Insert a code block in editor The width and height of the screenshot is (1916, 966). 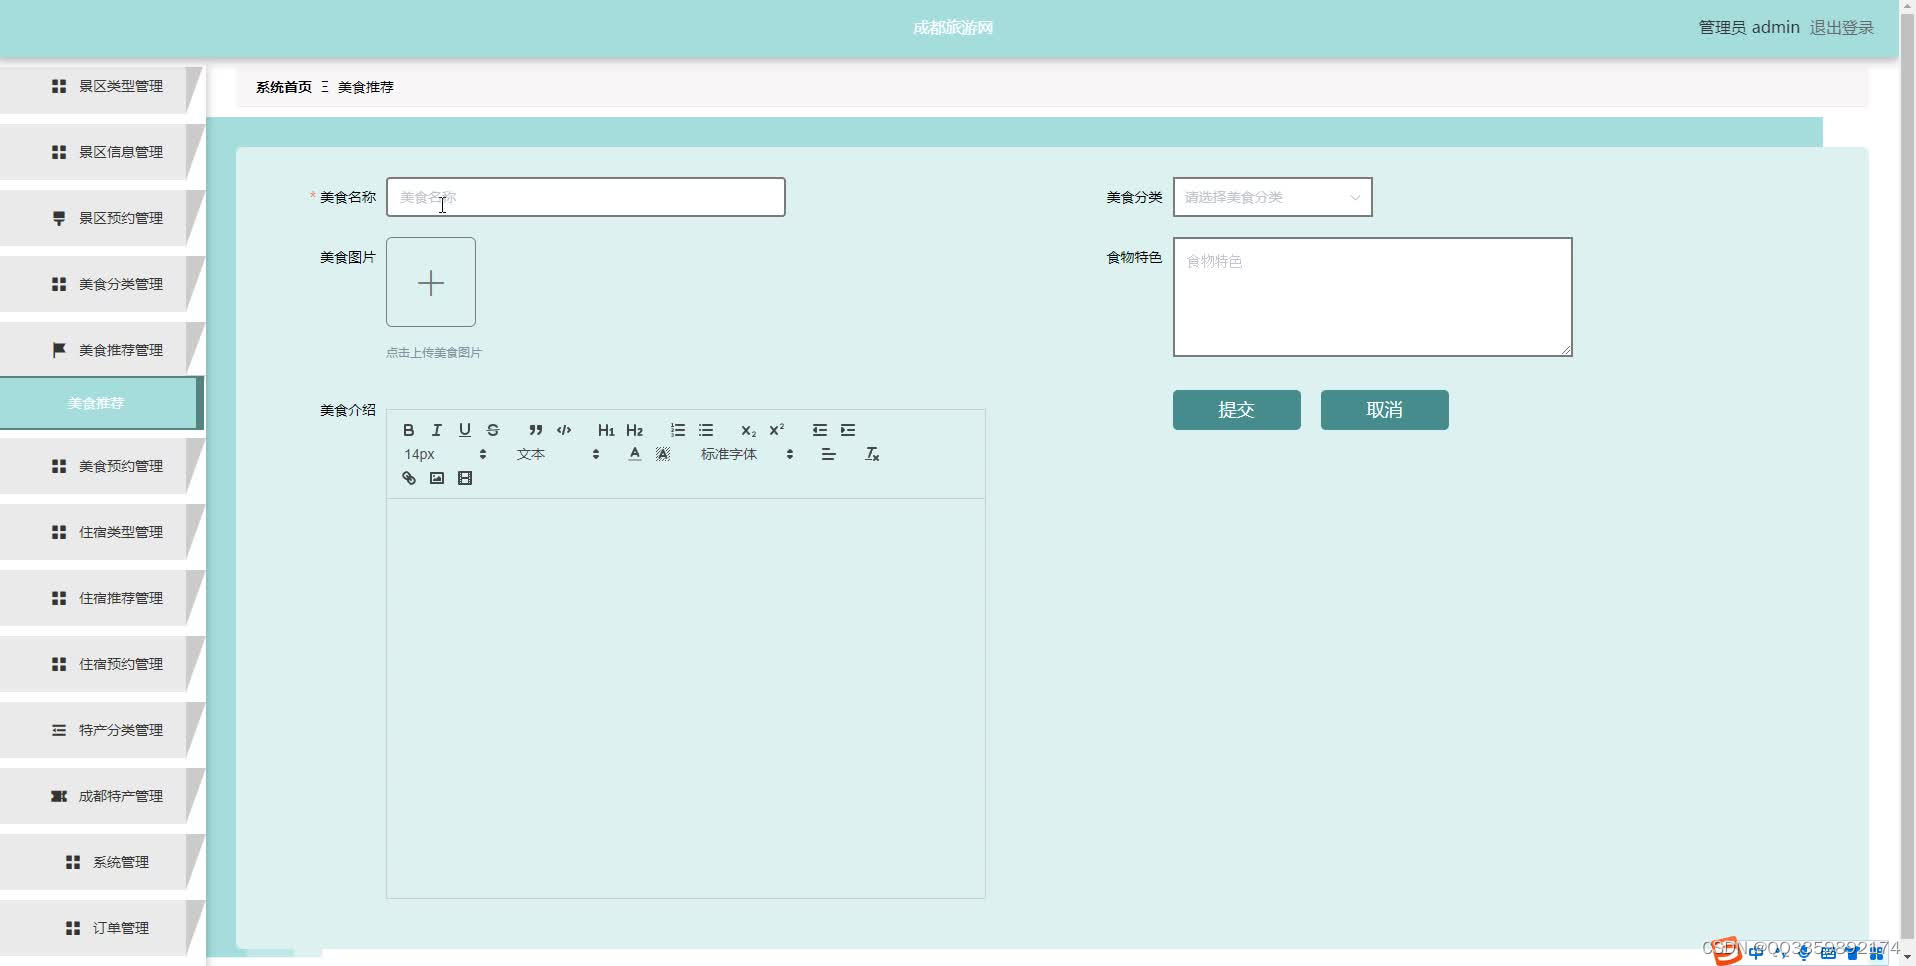563,430
